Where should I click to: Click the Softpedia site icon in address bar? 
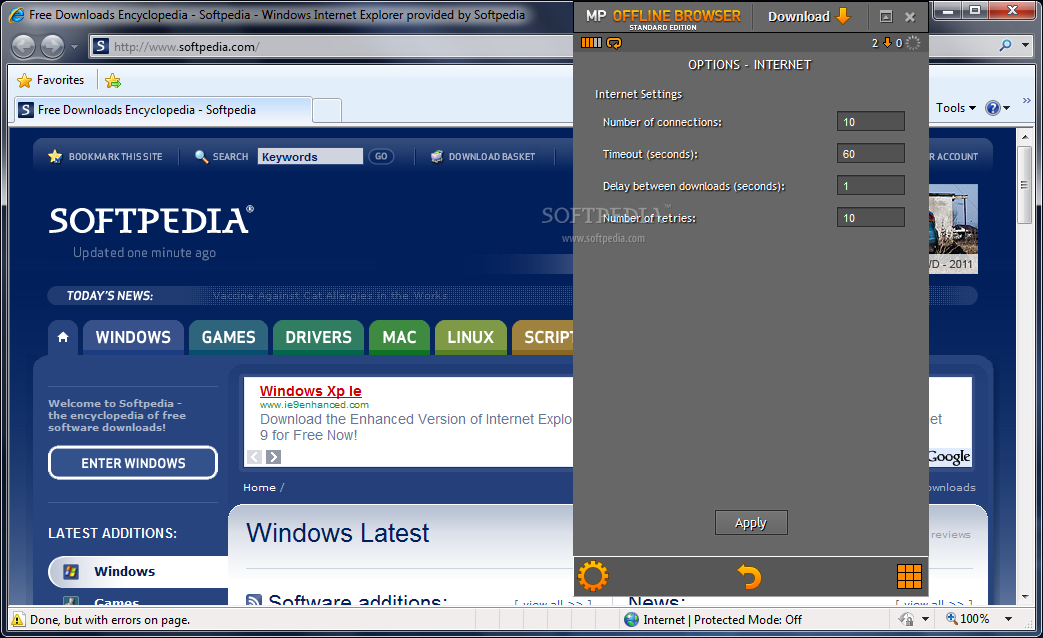(100, 47)
